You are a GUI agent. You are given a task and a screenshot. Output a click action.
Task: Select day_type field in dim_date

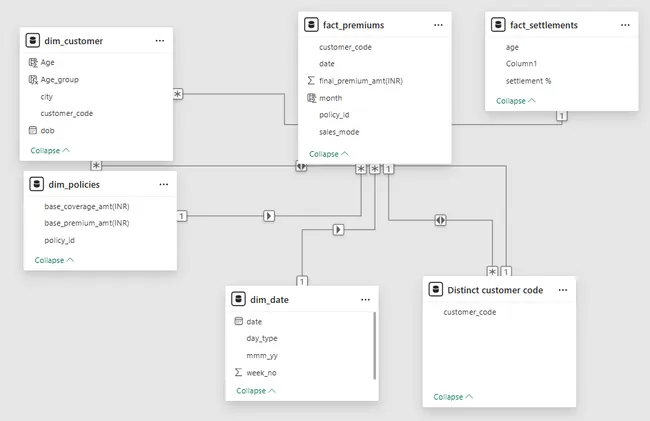coord(262,338)
